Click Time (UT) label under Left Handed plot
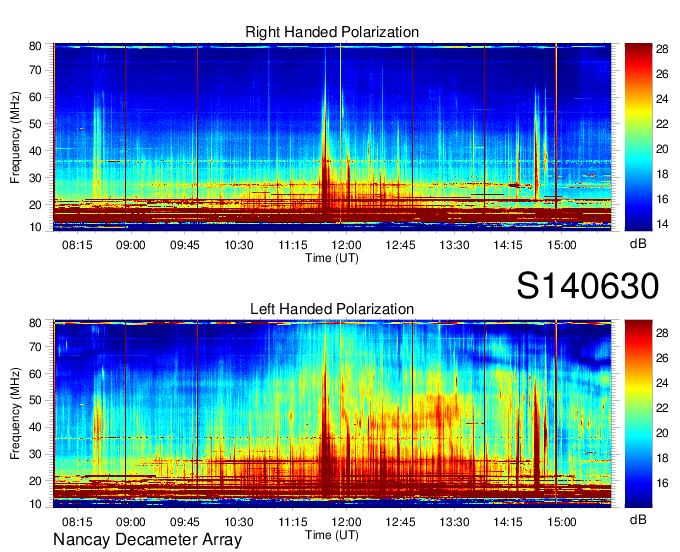This screenshot has width=680, height=552. pyautogui.click(x=332, y=535)
